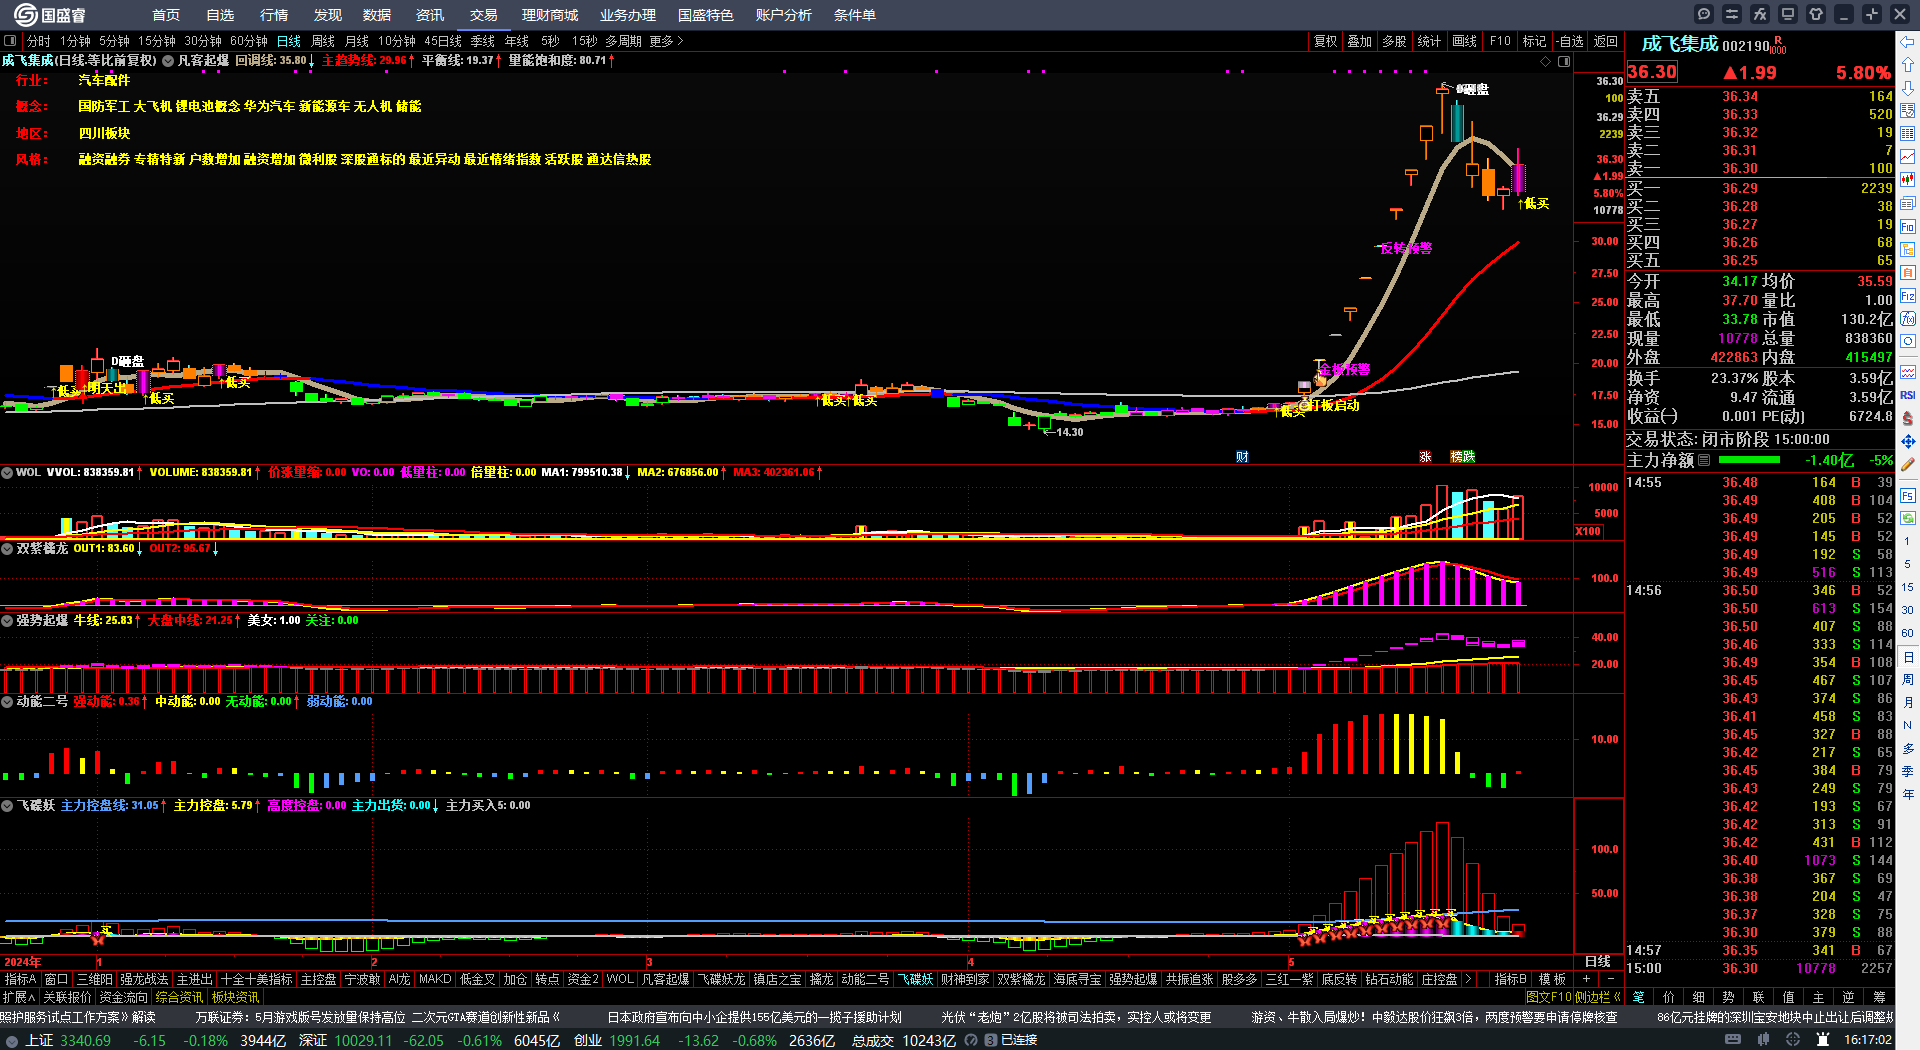The height and width of the screenshot is (1050, 1920).
Task: Click the 财 marker on the chart bottom
Action: [x=1242, y=456]
